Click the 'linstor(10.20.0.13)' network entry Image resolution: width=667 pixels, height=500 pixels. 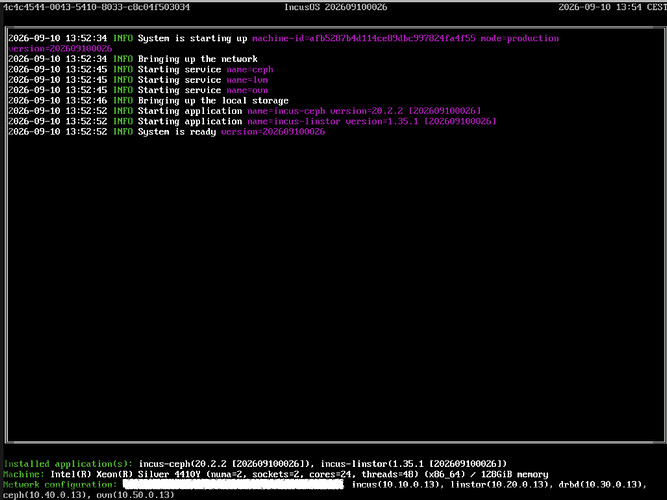(x=499, y=485)
